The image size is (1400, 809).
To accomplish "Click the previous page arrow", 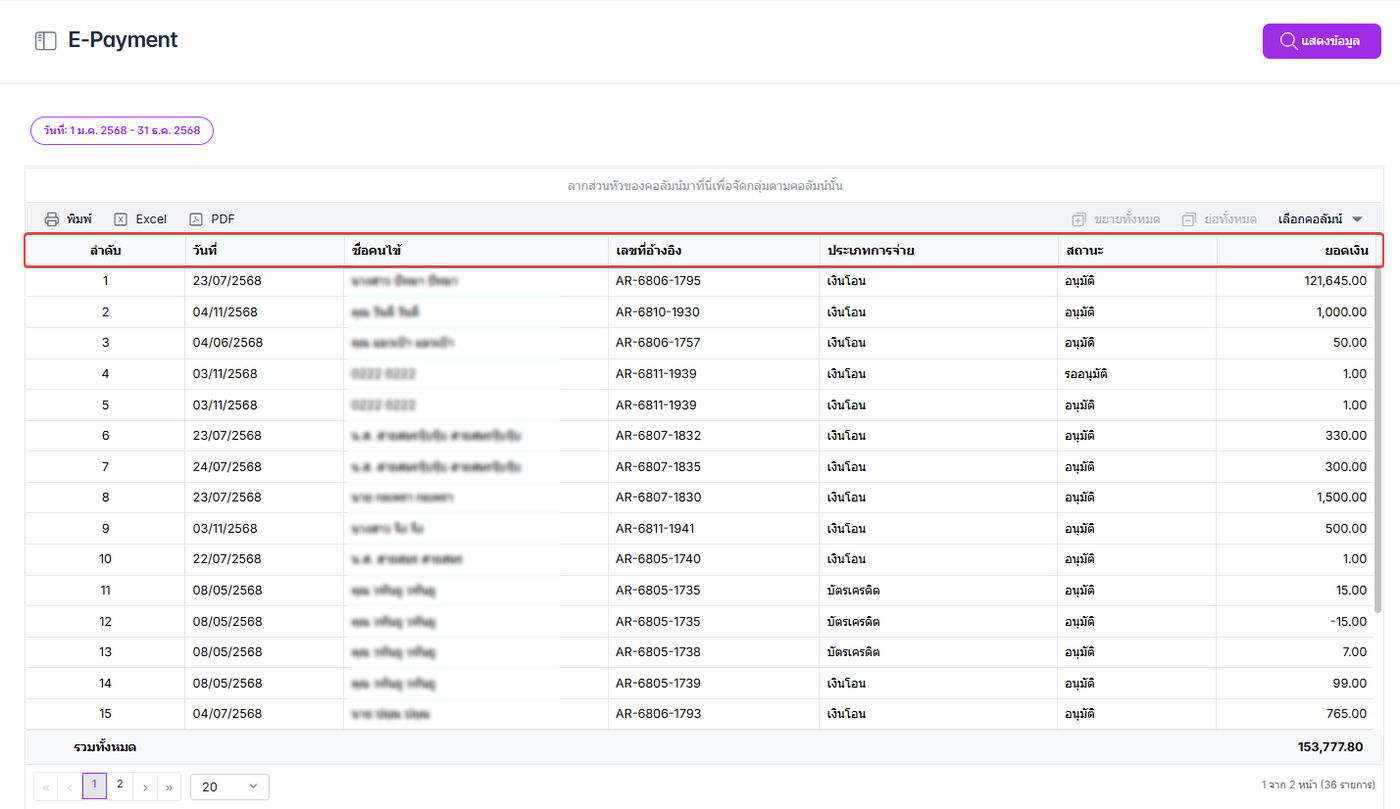I will tap(70, 787).
